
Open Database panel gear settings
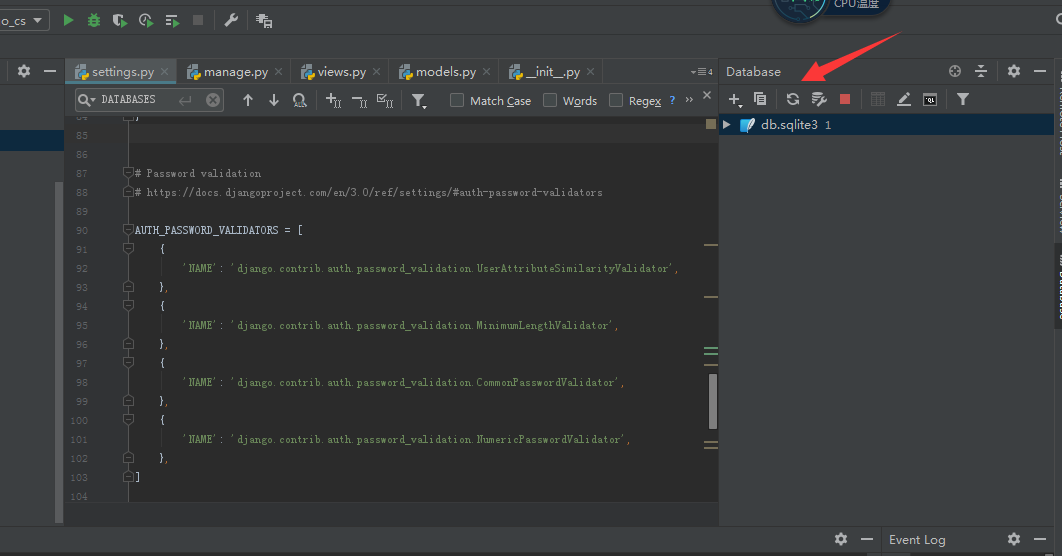pyautogui.click(x=1014, y=71)
